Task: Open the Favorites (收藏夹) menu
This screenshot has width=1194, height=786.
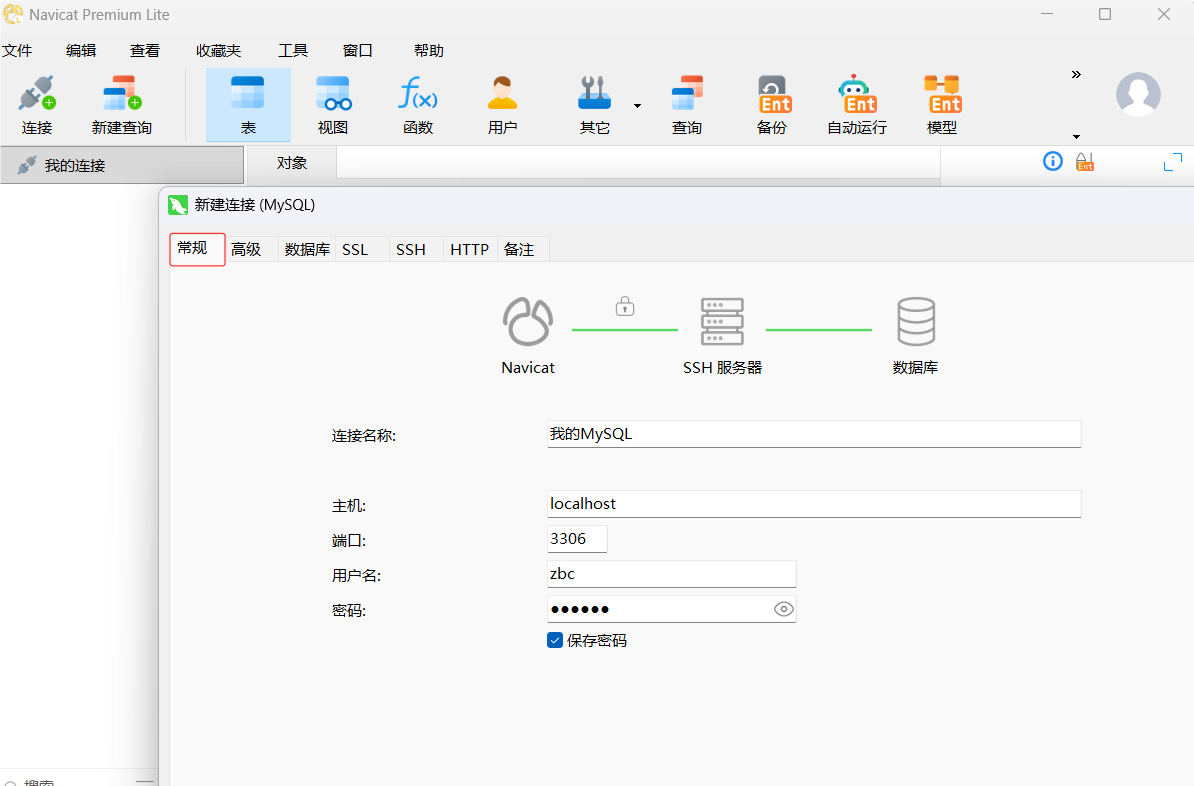Action: point(219,50)
